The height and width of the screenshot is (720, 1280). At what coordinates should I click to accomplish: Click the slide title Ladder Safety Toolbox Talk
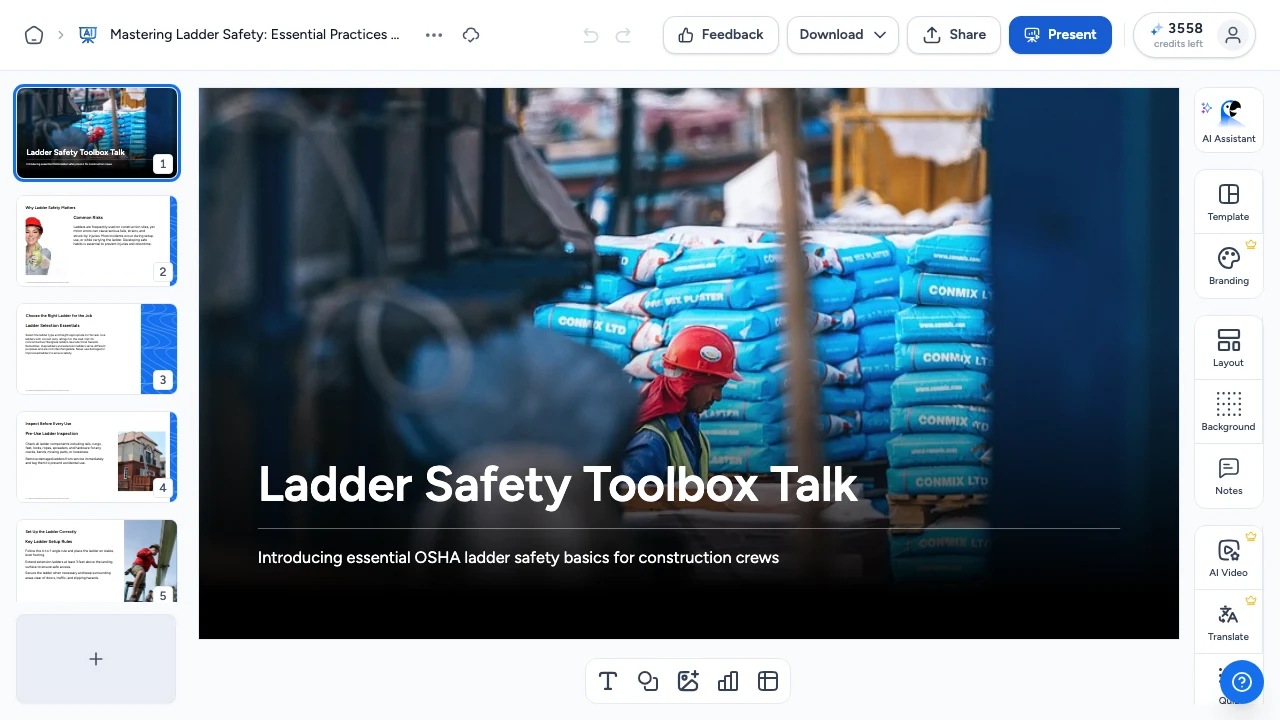pos(558,484)
